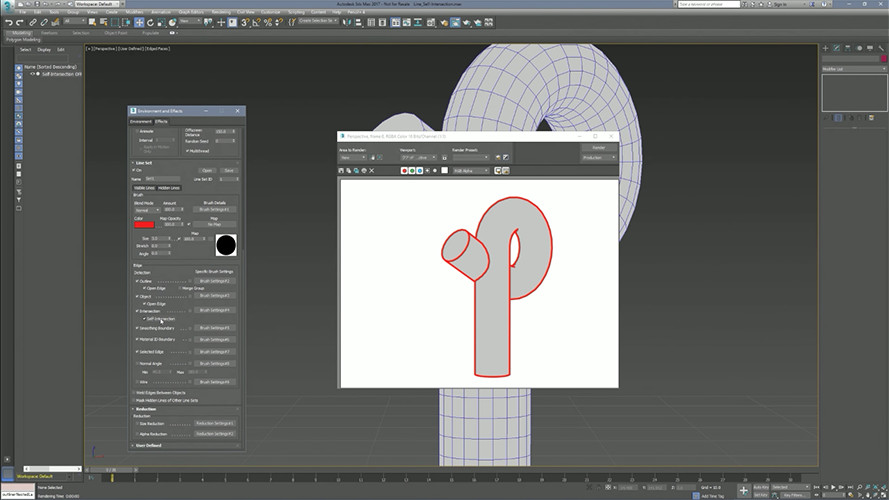Viewport: 889px width, 500px height.
Task: Open the View reference coordinate dropdown
Action: pos(190,21)
